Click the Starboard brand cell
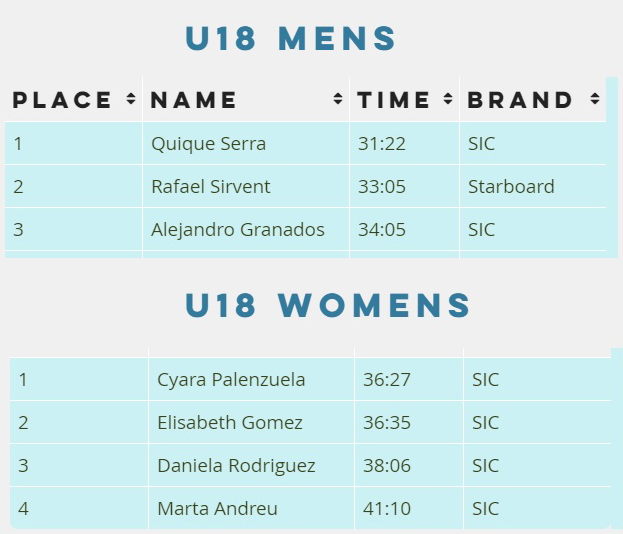 (533, 186)
